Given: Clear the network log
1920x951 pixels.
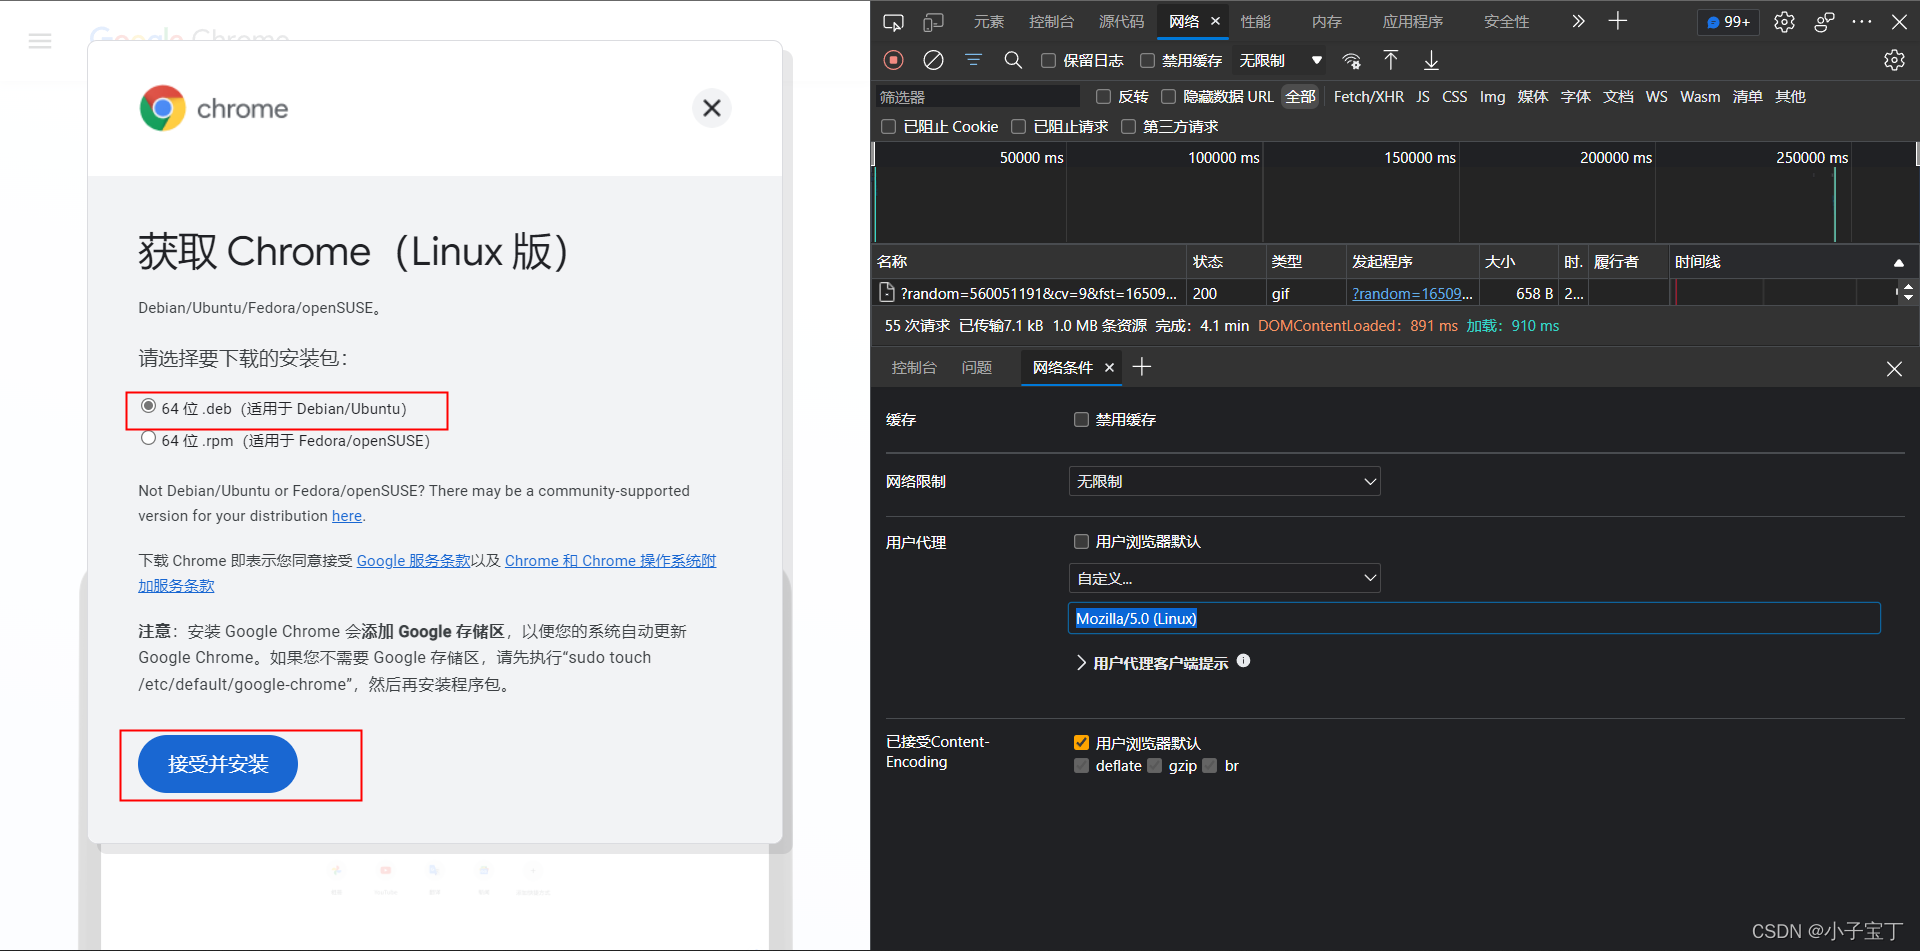Looking at the screenshot, I should pos(933,60).
